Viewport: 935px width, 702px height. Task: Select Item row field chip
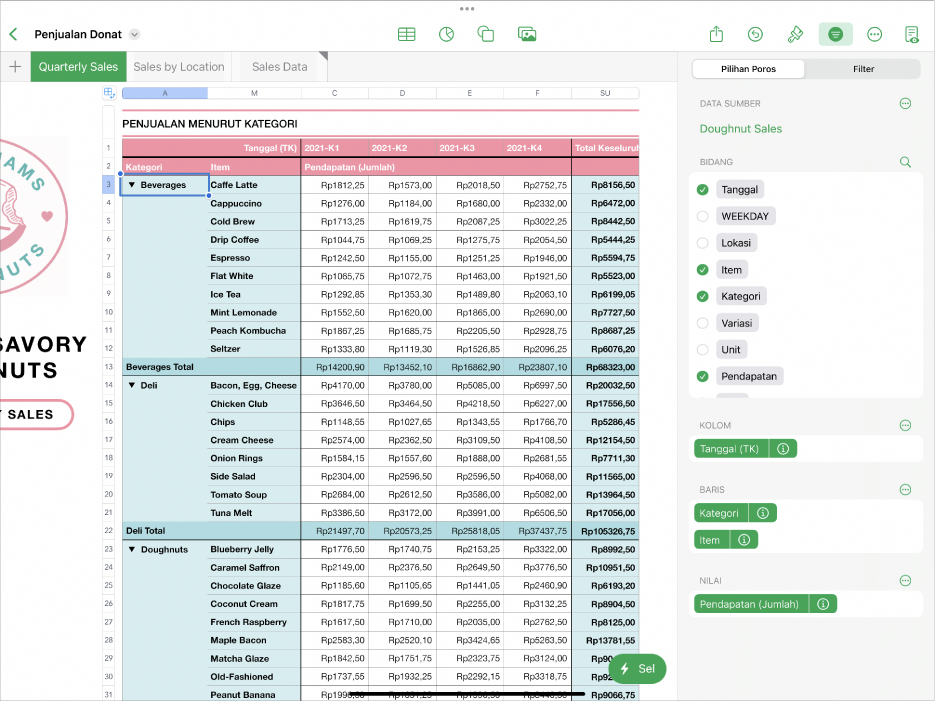pos(711,540)
